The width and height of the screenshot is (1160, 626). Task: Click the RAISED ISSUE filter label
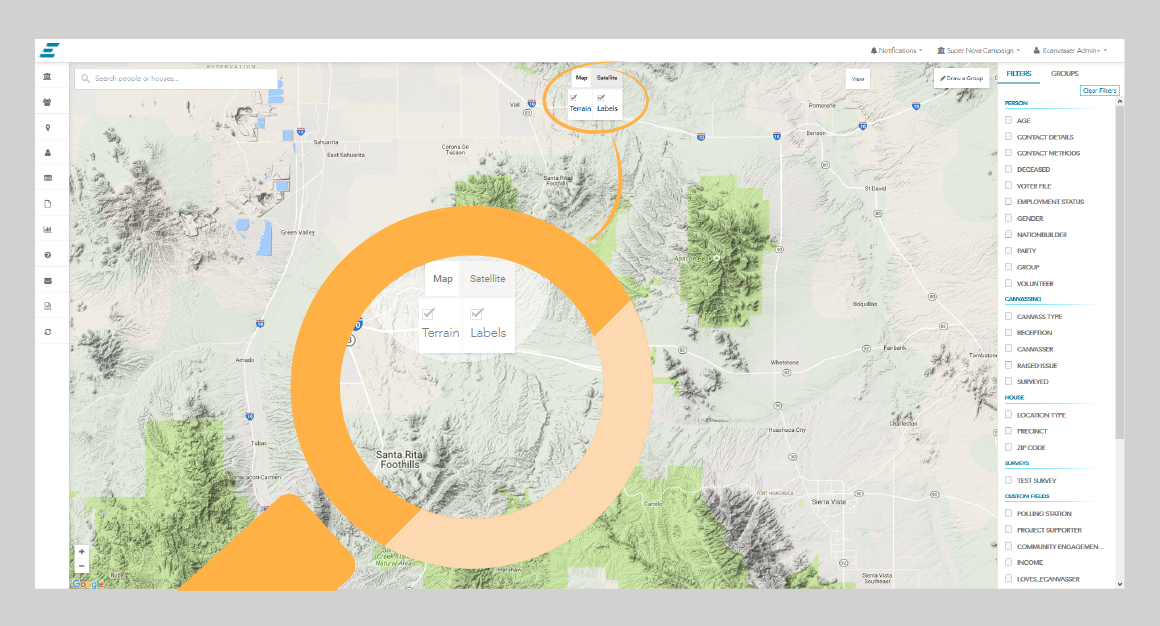1036,366
